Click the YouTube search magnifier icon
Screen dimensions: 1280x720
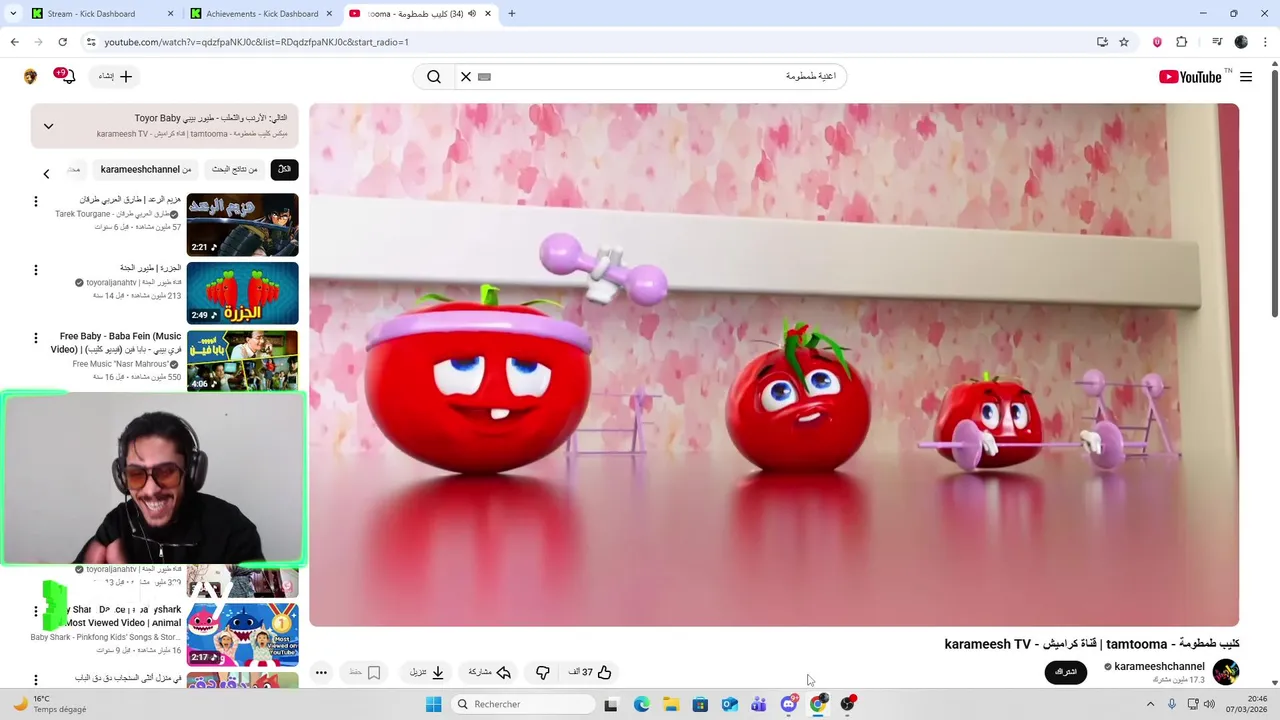pyautogui.click(x=434, y=77)
